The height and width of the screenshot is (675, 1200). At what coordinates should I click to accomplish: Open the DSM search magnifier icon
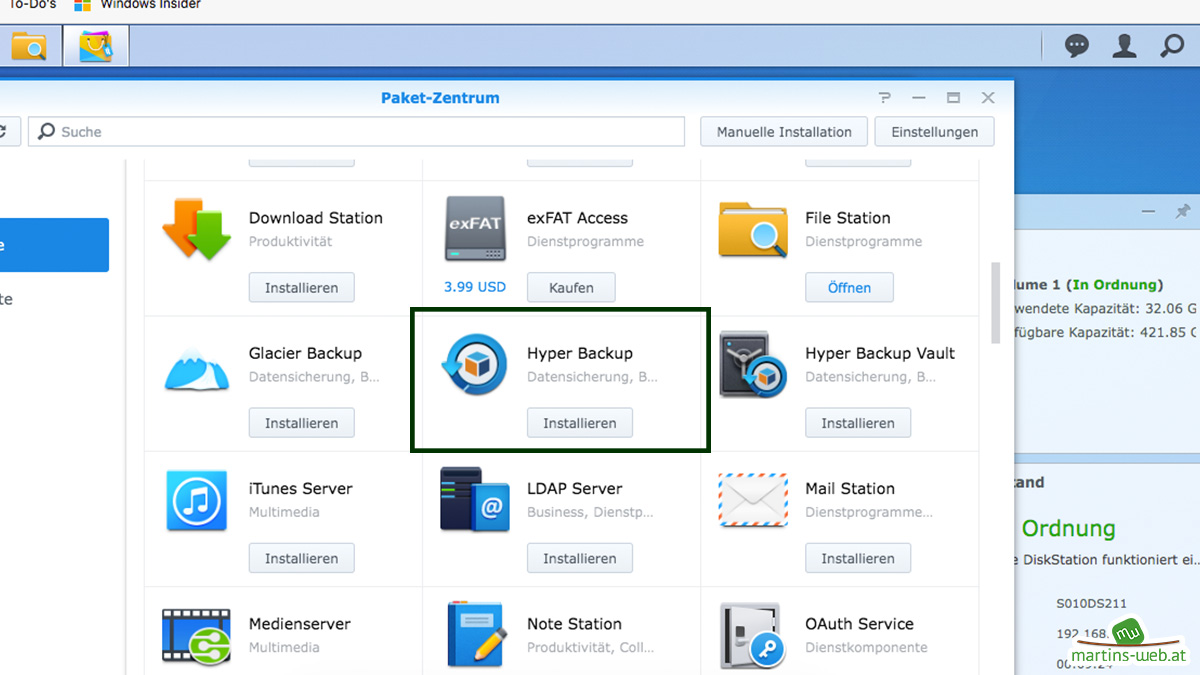coord(1172,46)
